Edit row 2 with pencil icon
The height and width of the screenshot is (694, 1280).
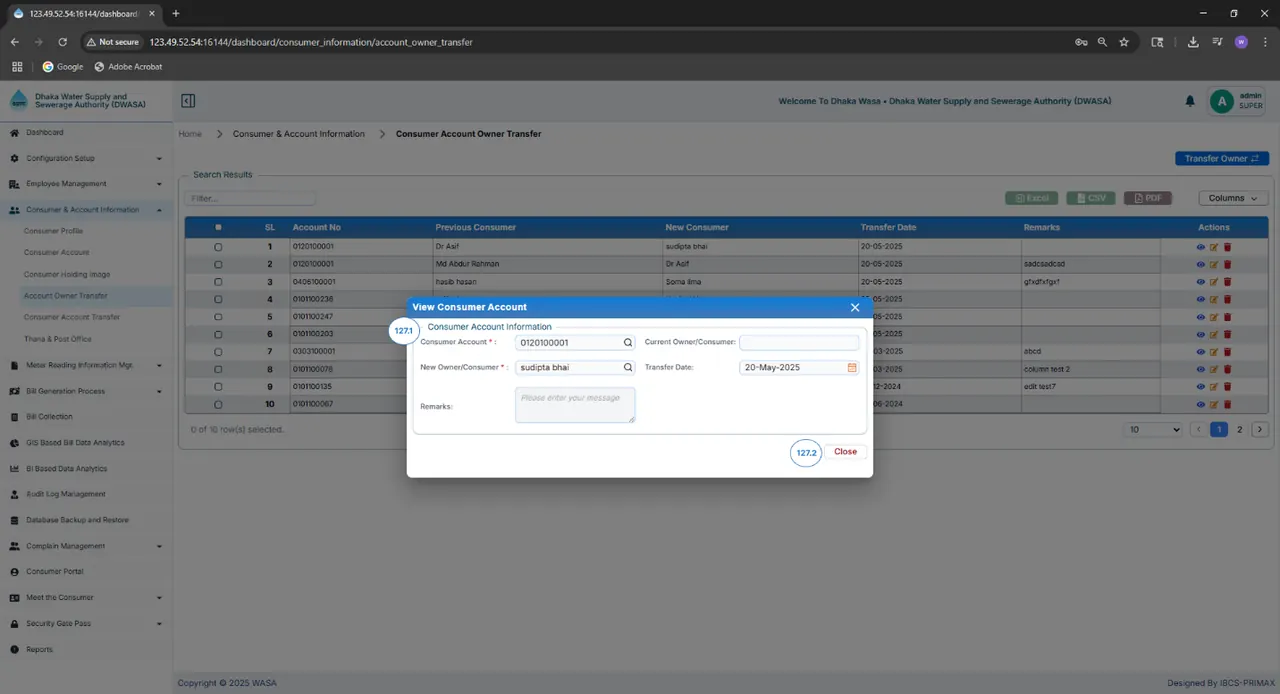[x=1214, y=264]
